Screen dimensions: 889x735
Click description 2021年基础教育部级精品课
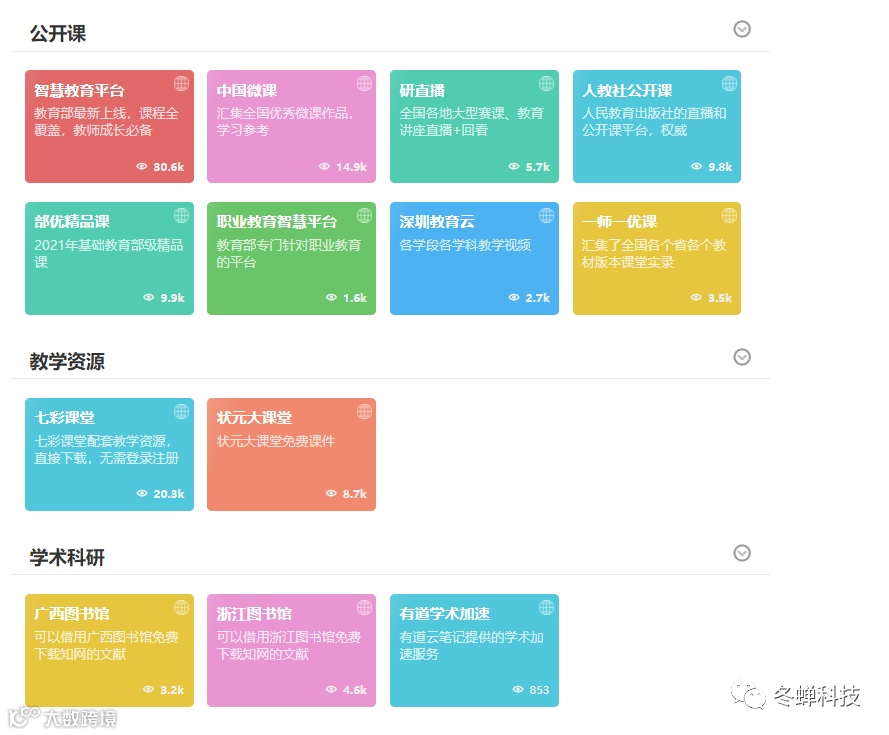tap(108, 253)
